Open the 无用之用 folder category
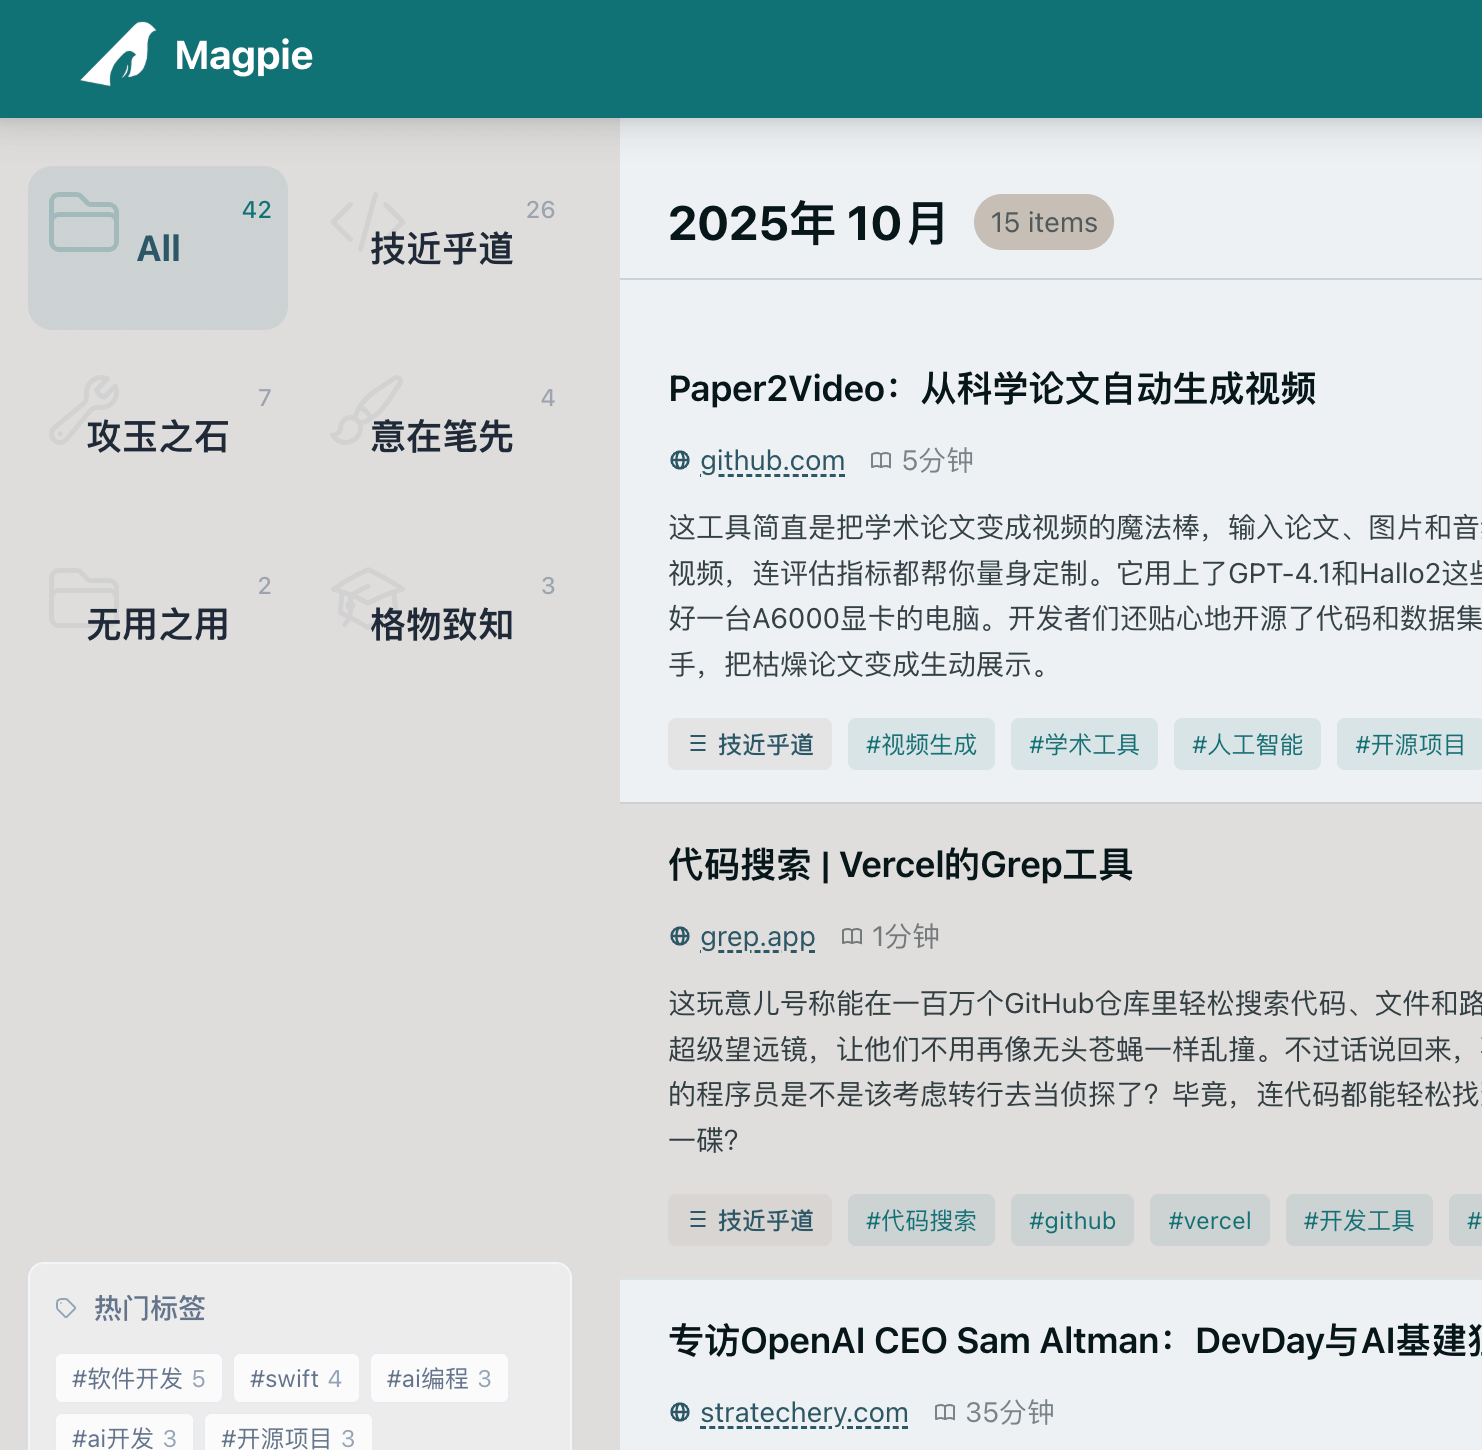Viewport: 1482px width, 1450px height. point(158,624)
